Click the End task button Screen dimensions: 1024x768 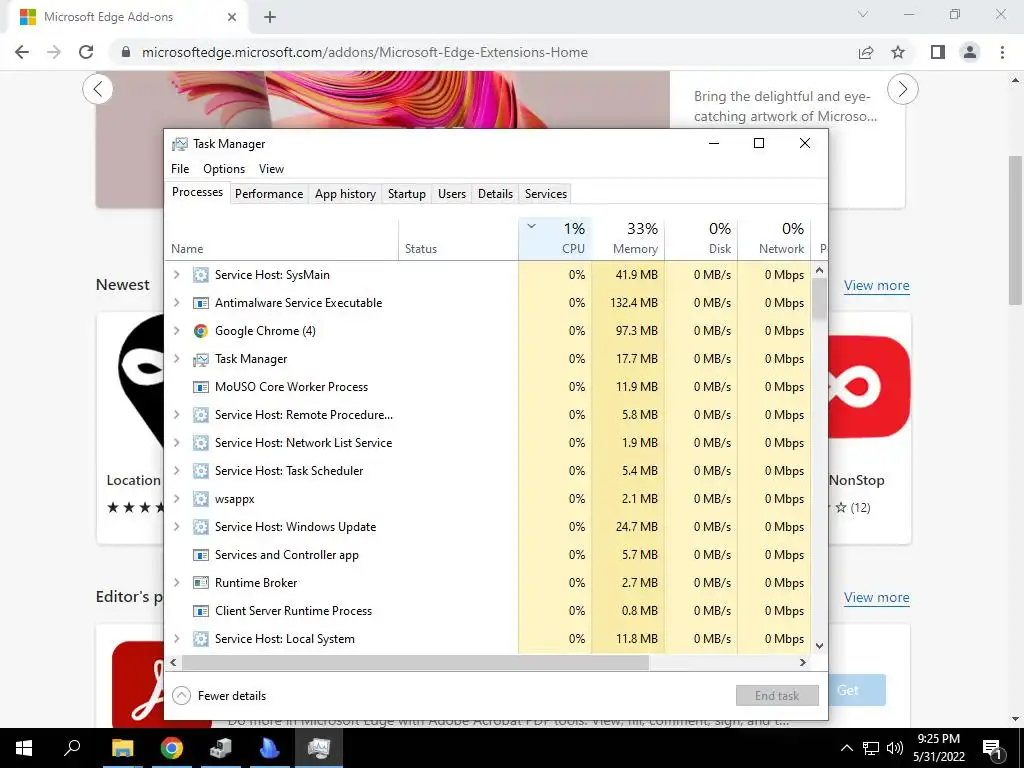coord(777,696)
